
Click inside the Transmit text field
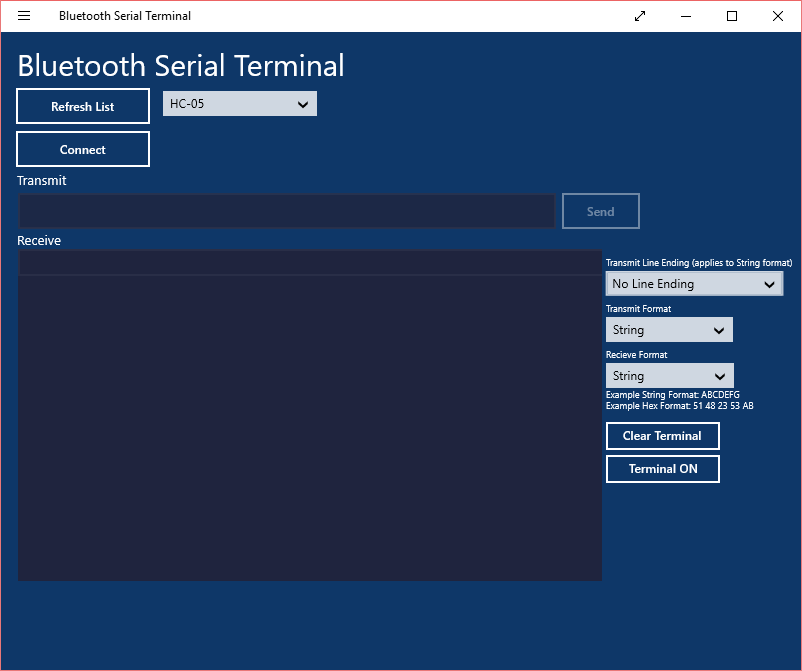click(x=287, y=211)
